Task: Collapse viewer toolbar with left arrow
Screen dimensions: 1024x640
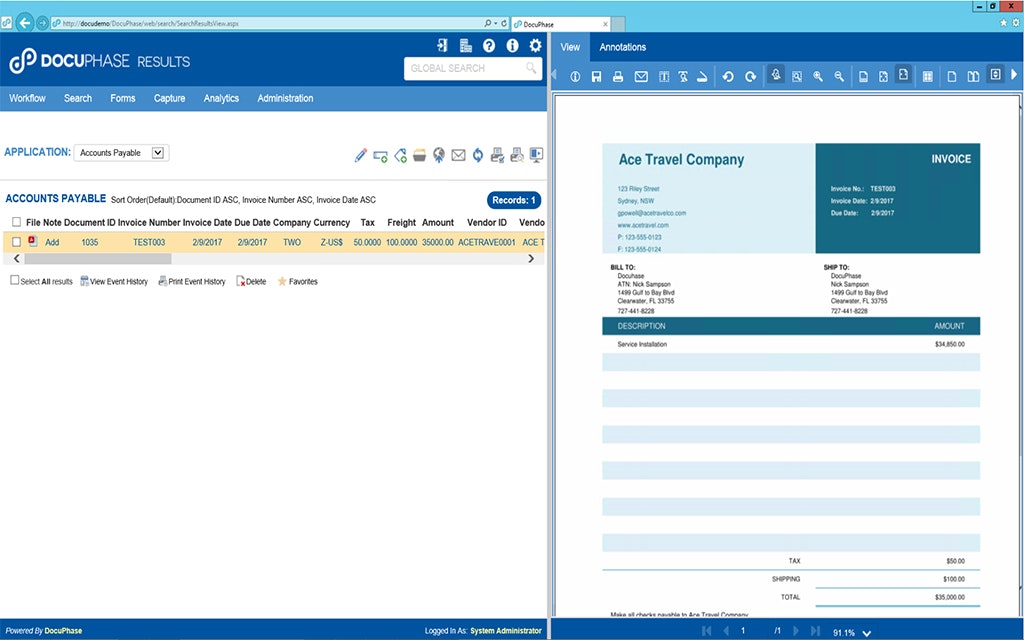Action: pos(554,74)
